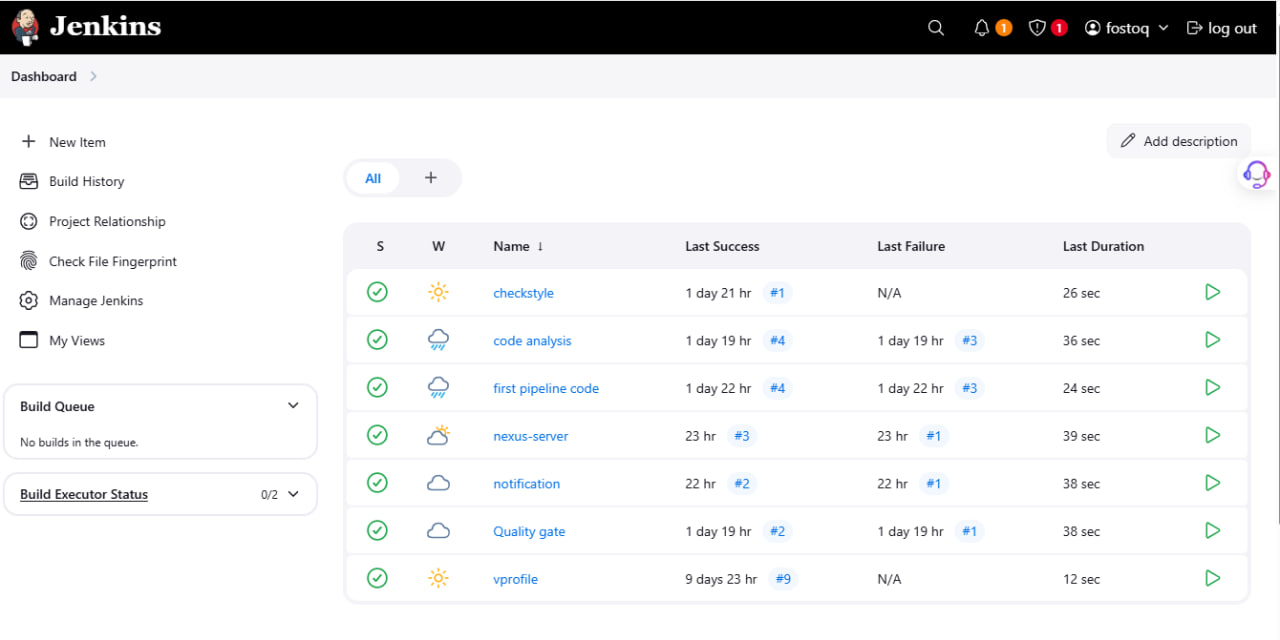This screenshot has height=640, width=1280.
Task: Schedule a build for checkstyle
Action: pyautogui.click(x=1212, y=292)
